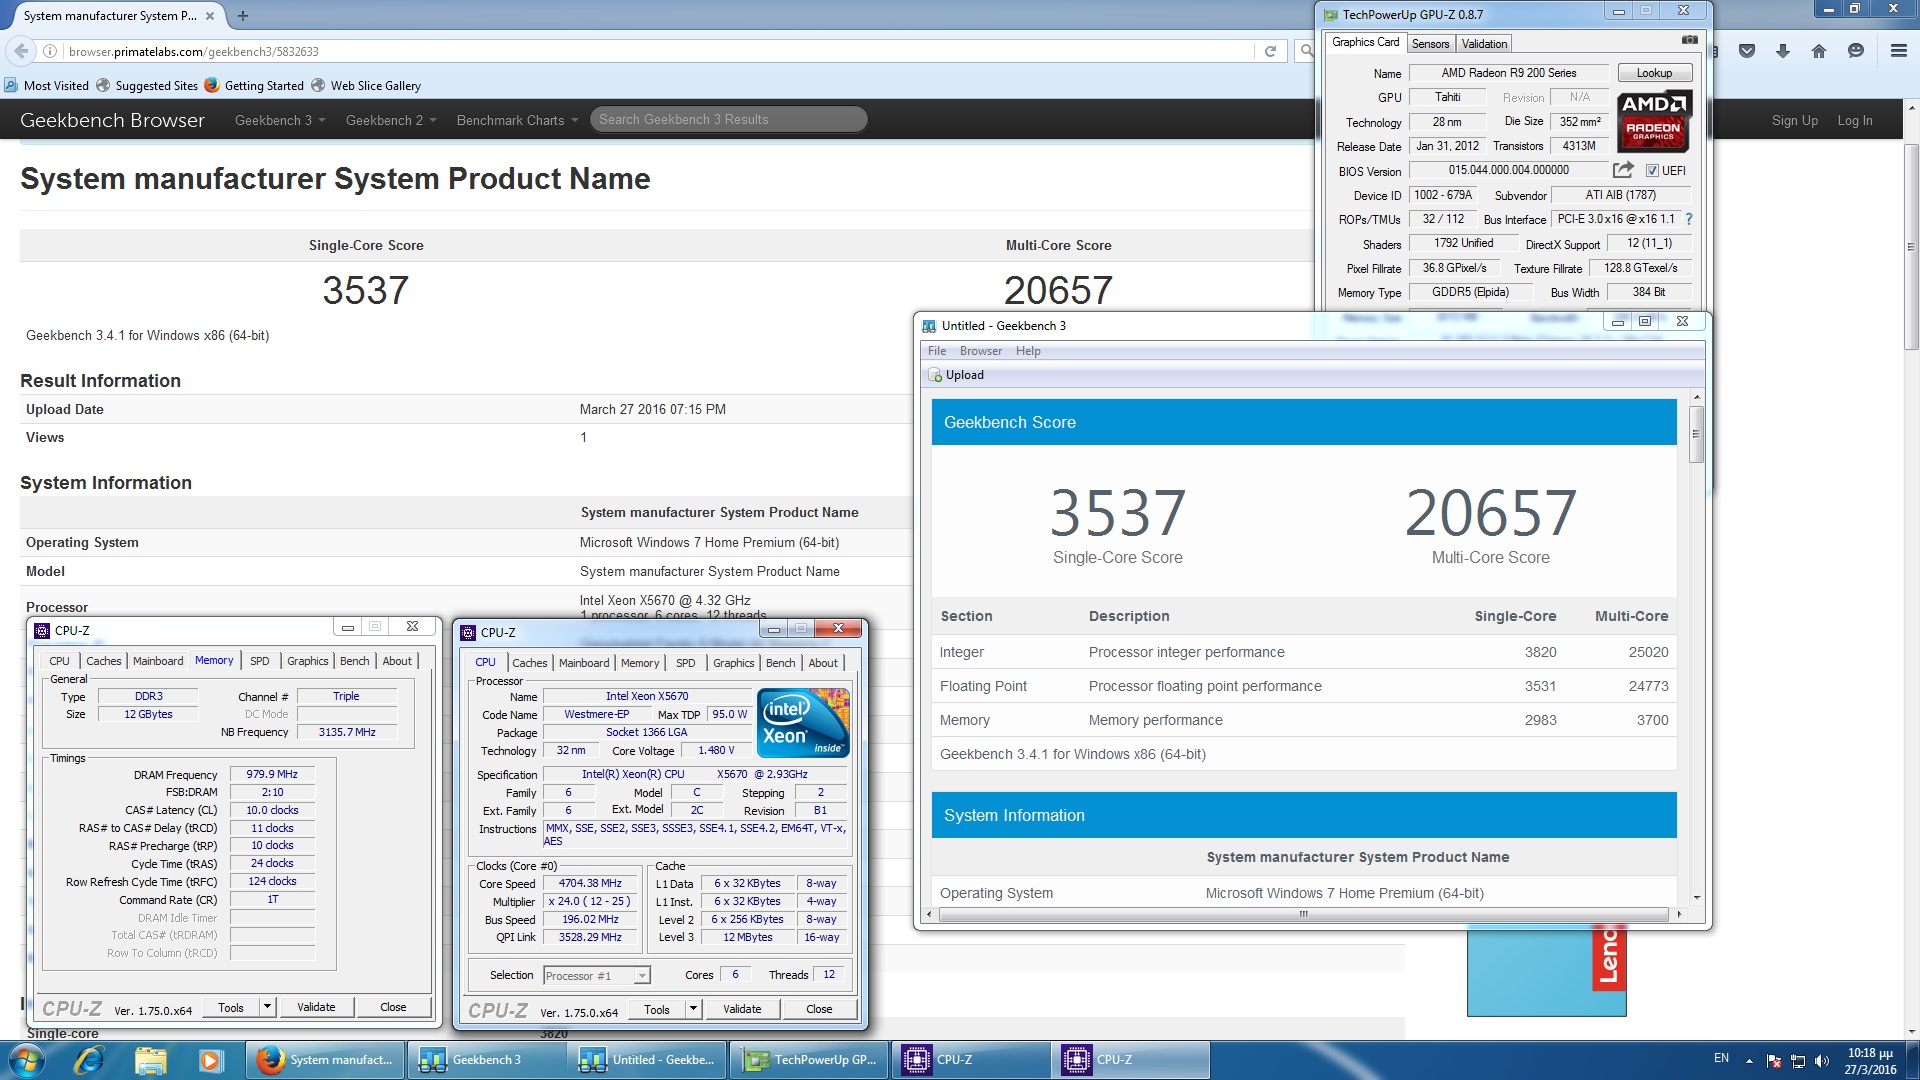Open the Most Visited bookmark
1920x1080 pixels.
coord(47,86)
